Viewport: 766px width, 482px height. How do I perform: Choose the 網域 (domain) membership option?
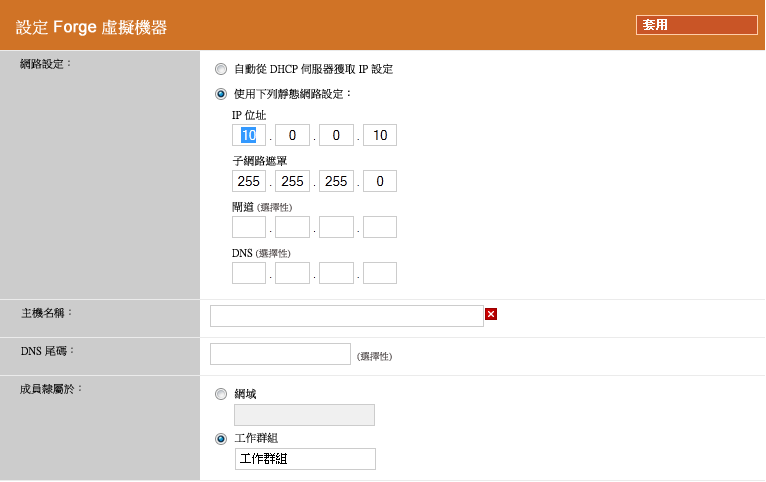[x=221, y=394]
